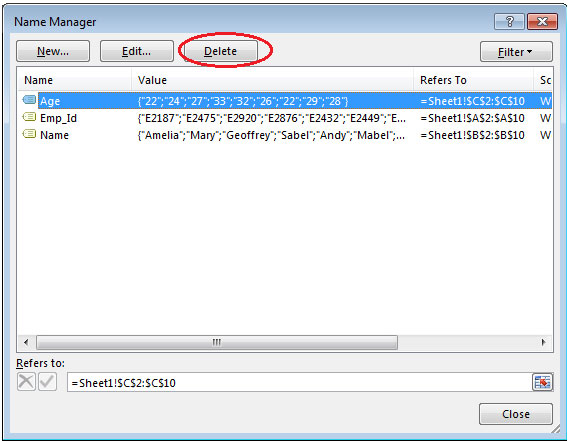
Task: Open the Edit... dialog button
Action: coord(136,51)
